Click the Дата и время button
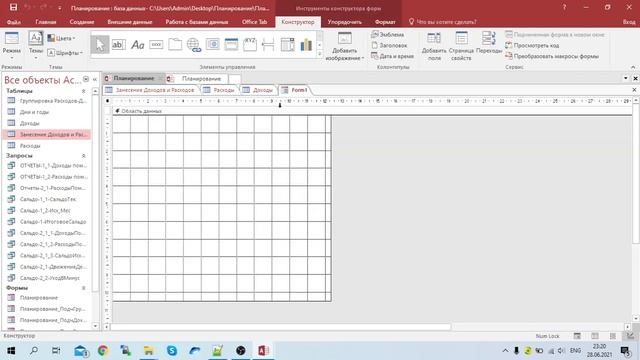This screenshot has height=360, width=640. point(393,56)
